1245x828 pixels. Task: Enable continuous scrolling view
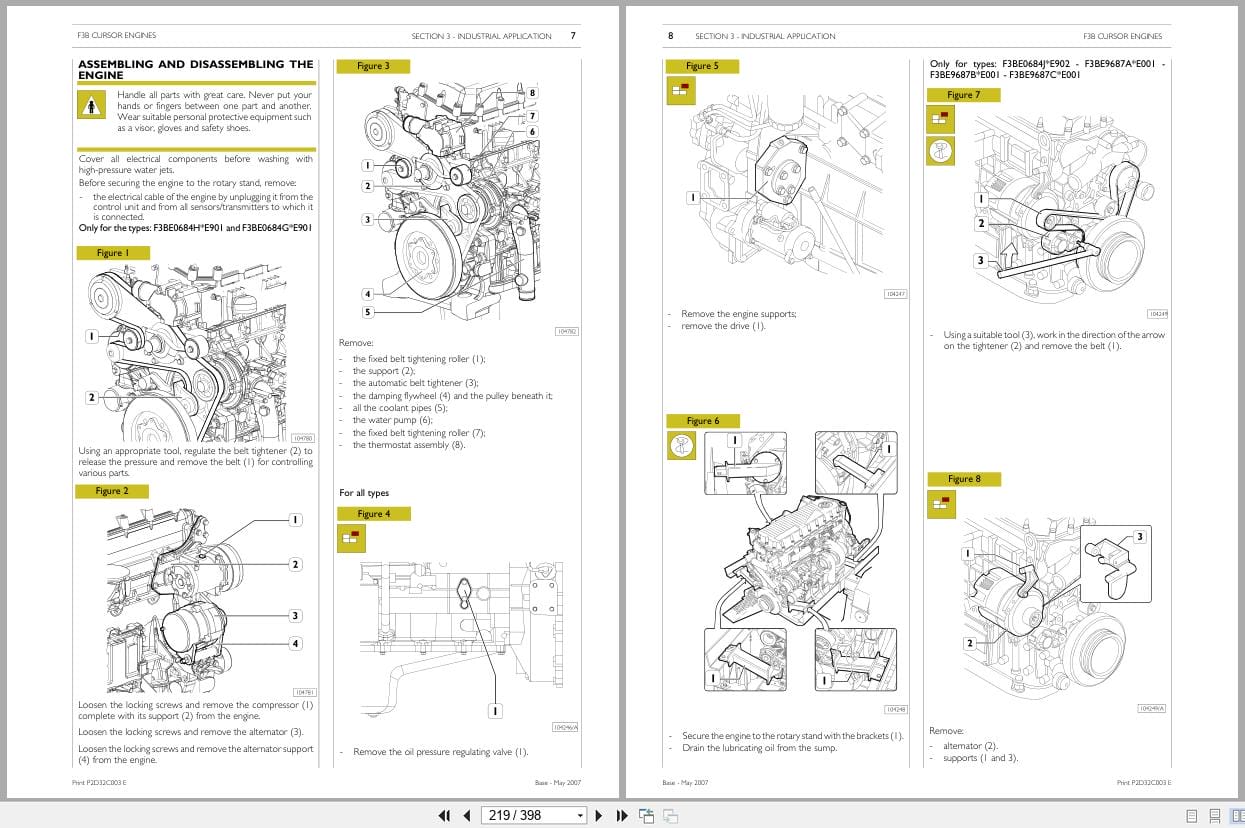click(1214, 816)
